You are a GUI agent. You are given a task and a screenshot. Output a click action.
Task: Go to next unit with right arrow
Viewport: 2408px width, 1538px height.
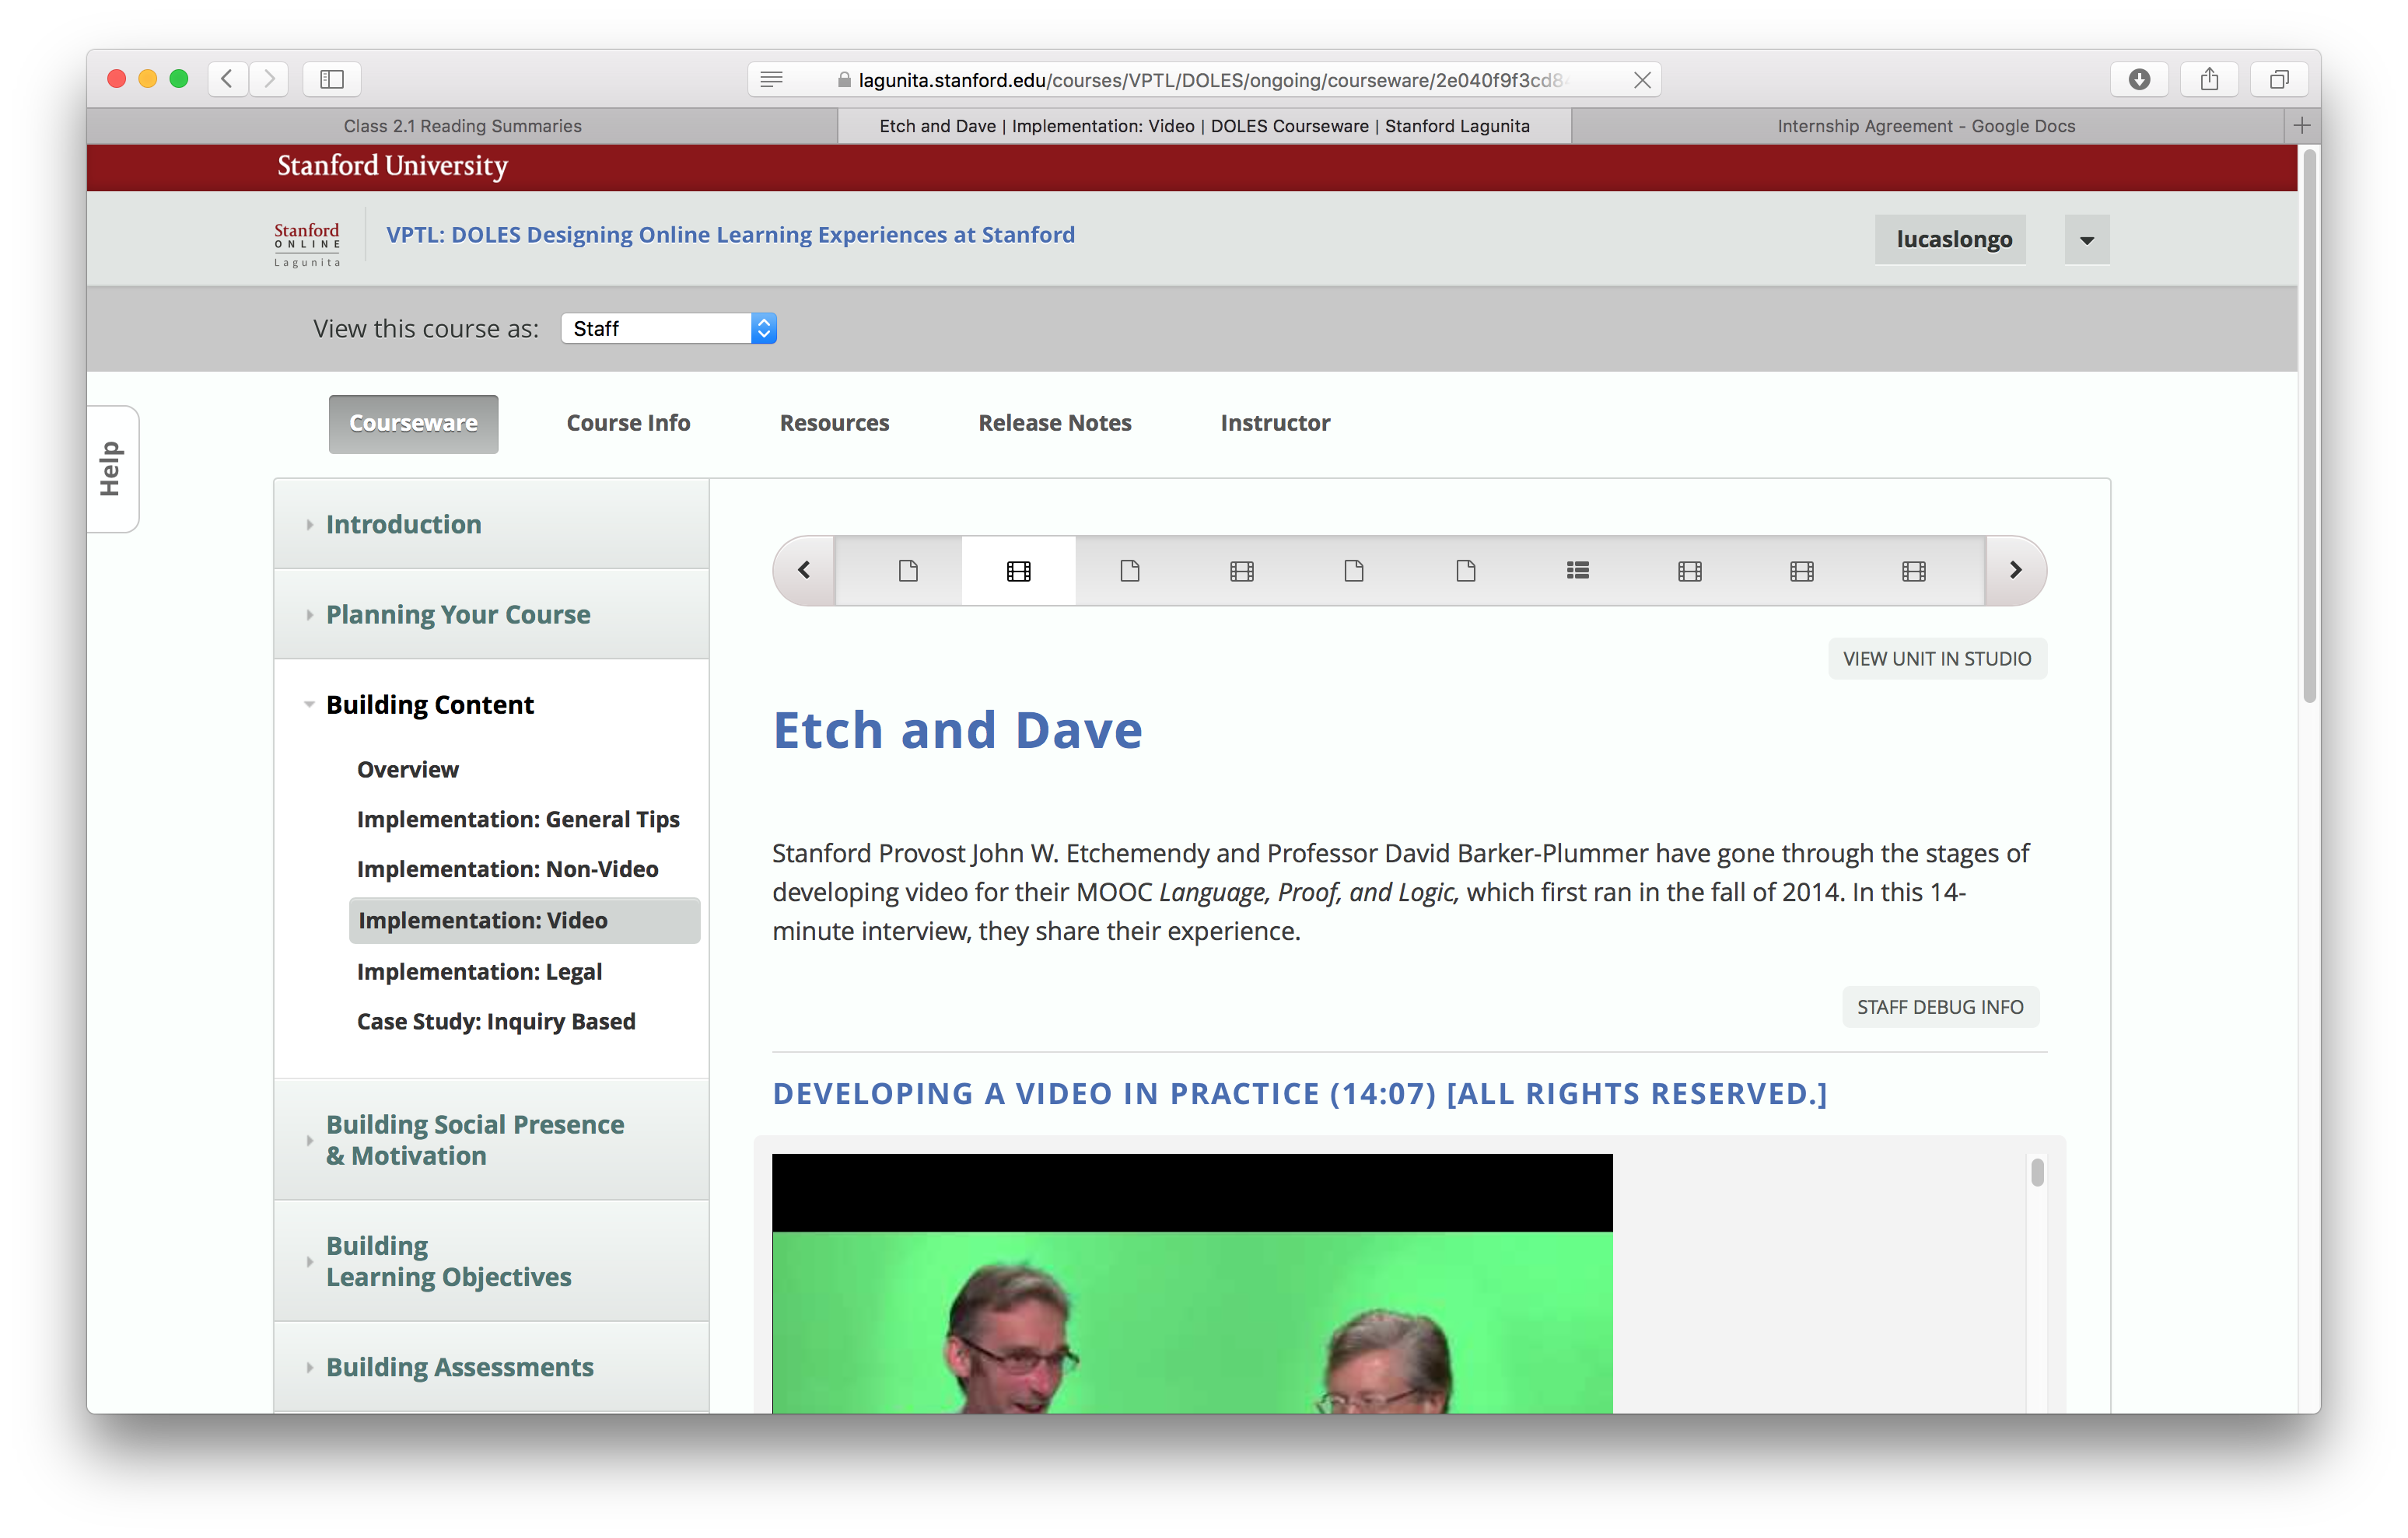[2015, 570]
